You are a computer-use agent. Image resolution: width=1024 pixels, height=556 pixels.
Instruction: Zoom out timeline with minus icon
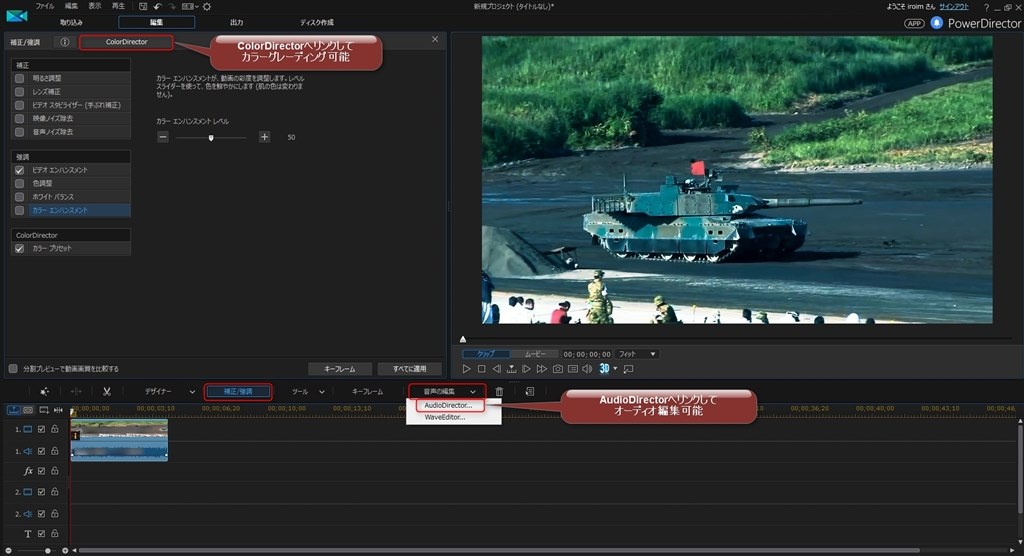(8, 551)
